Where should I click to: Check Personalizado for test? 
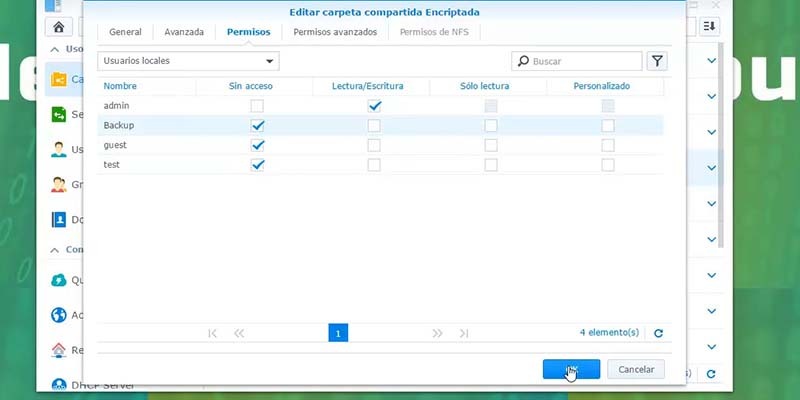608,165
